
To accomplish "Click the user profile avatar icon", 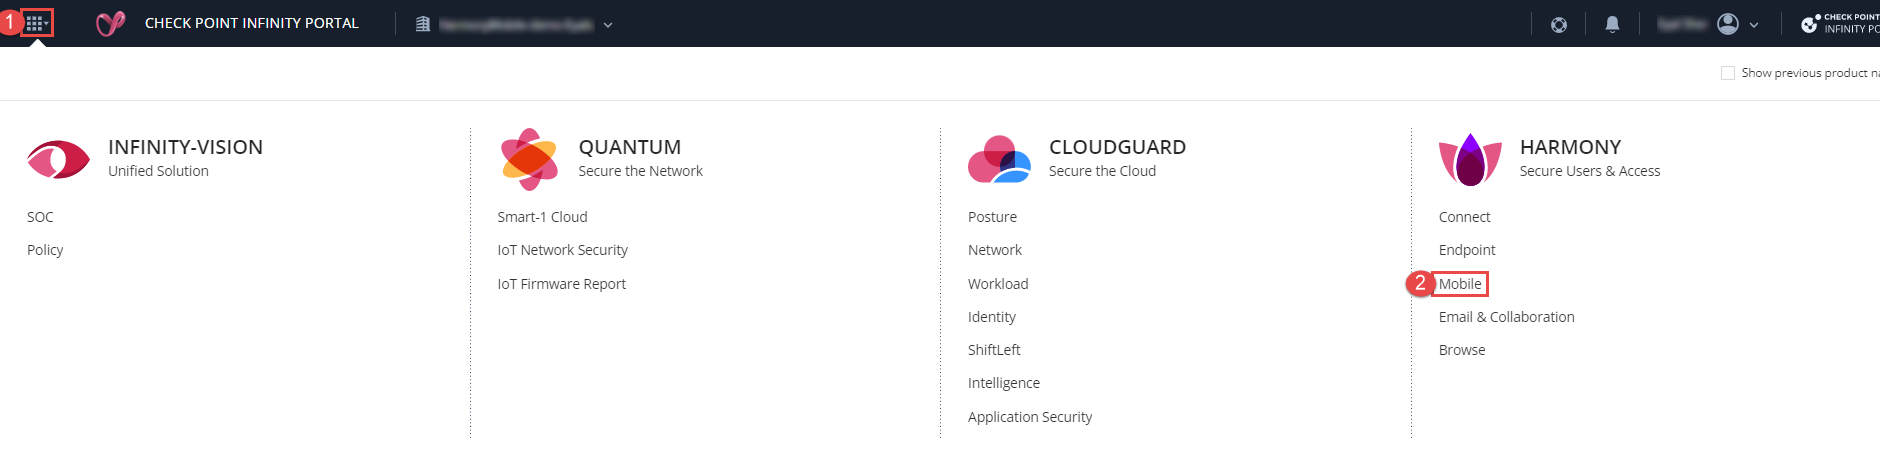I will 1728,24.
